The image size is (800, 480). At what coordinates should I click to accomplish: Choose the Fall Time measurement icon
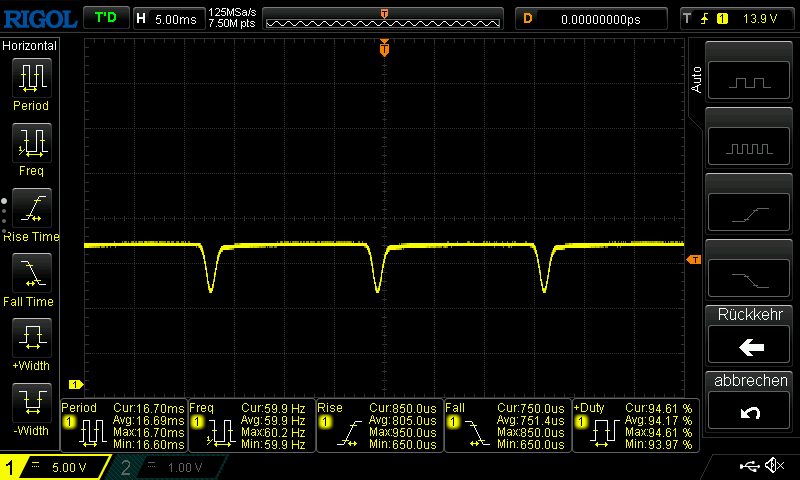click(30, 272)
